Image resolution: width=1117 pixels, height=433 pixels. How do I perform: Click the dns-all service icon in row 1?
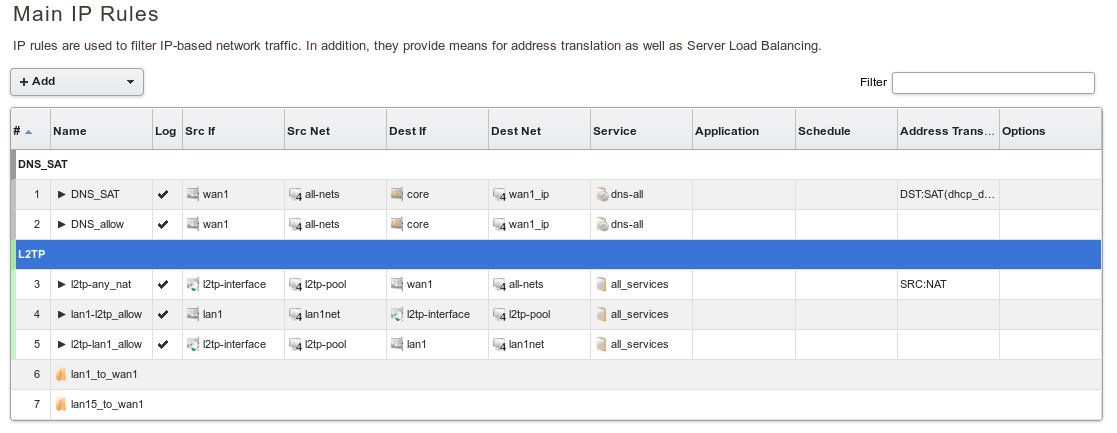pos(601,194)
